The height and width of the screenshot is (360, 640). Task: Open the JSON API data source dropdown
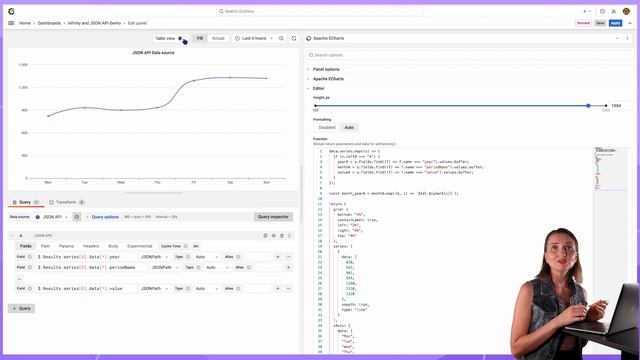click(x=52, y=217)
